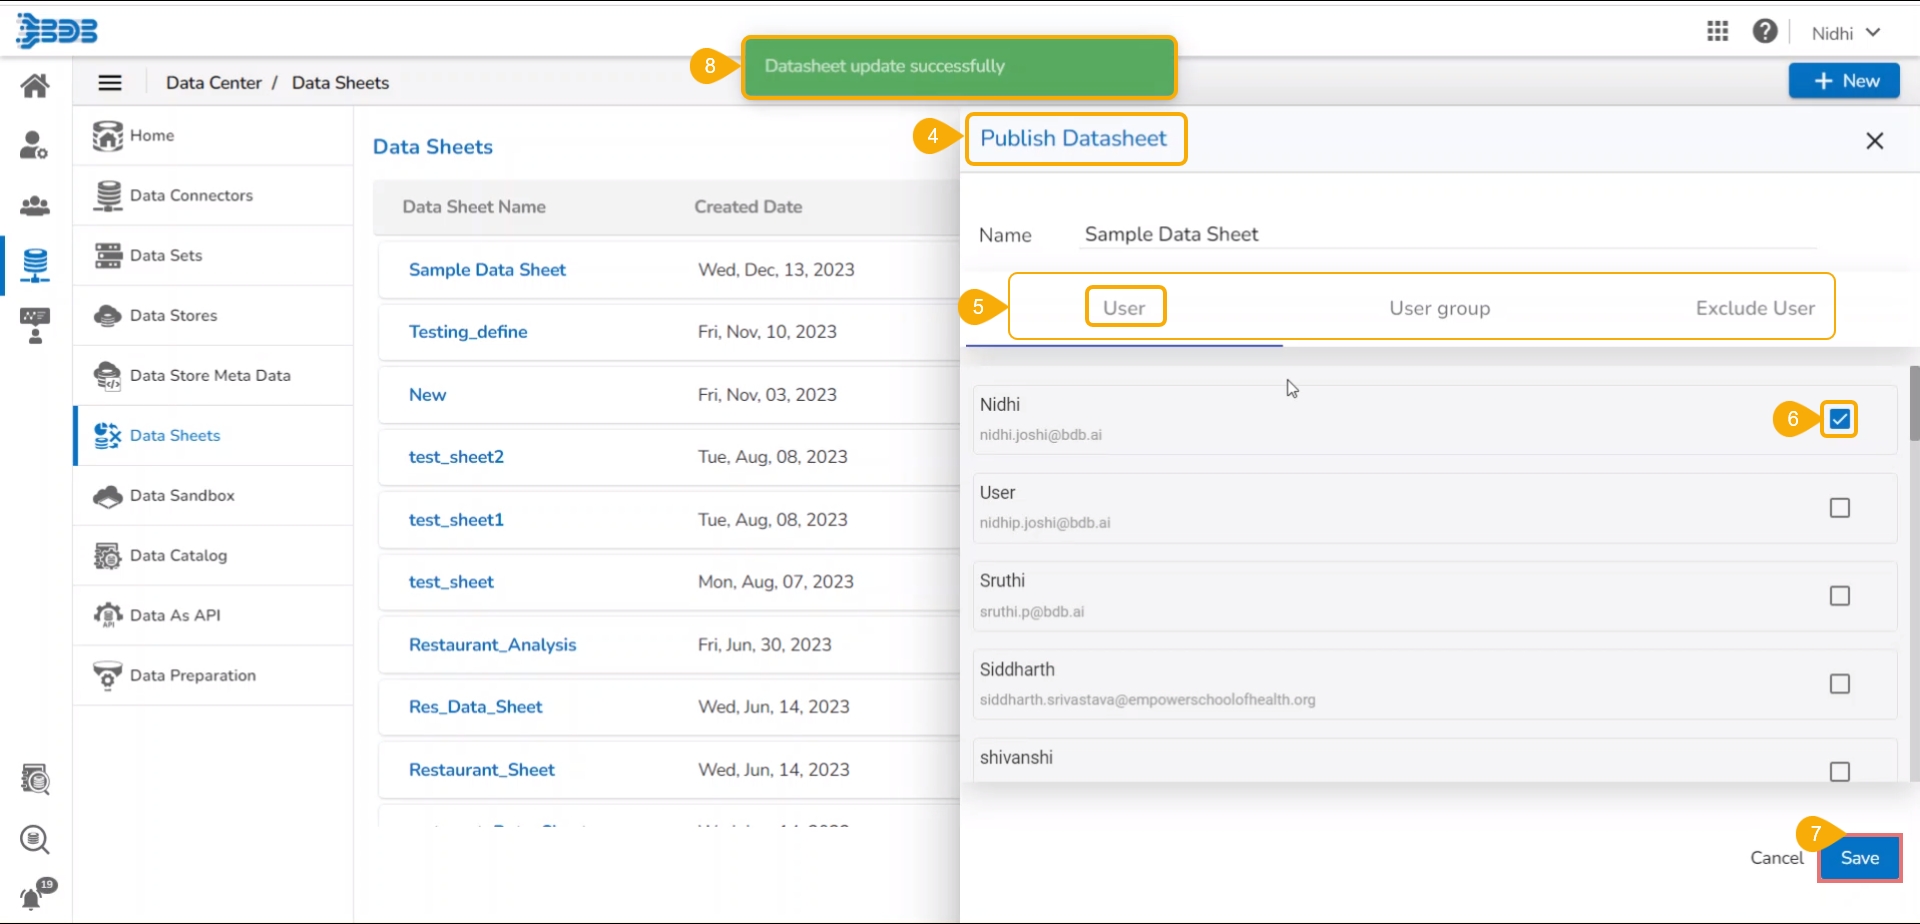Open Data Catalog in the sidebar
The width and height of the screenshot is (1920, 924).
coord(177,556)
